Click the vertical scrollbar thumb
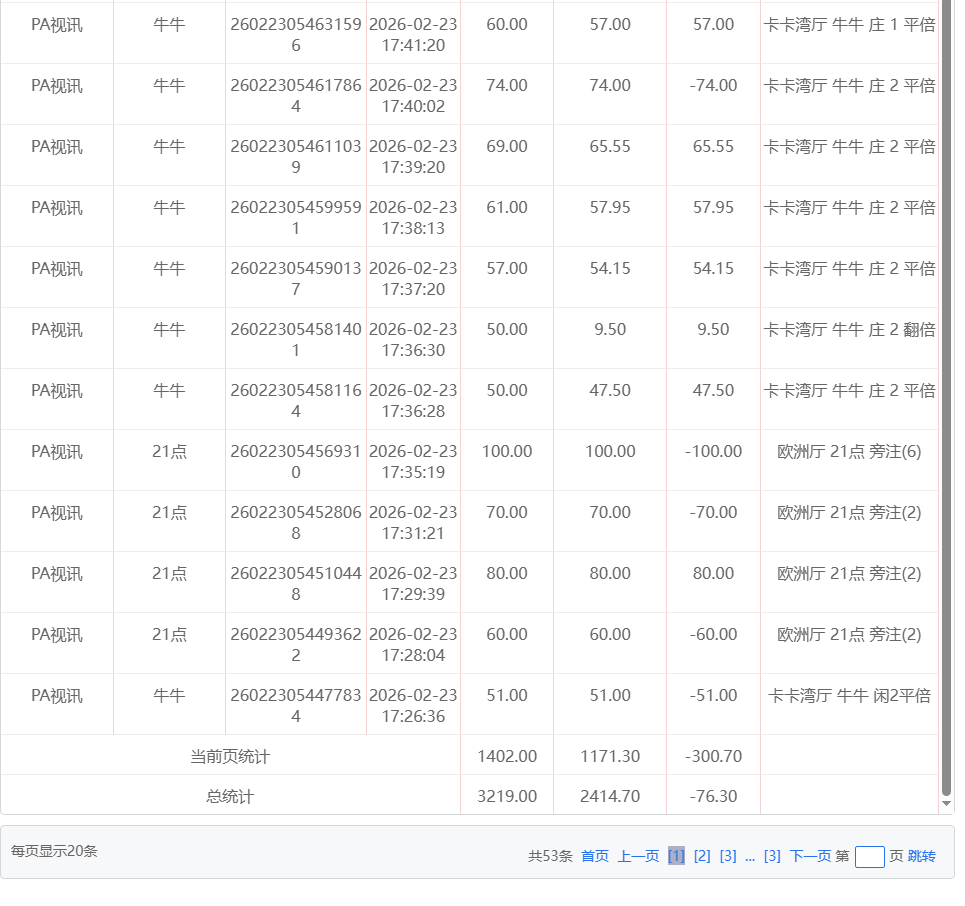This screenshot has height=906, width=965. click(x=946, y=400)
